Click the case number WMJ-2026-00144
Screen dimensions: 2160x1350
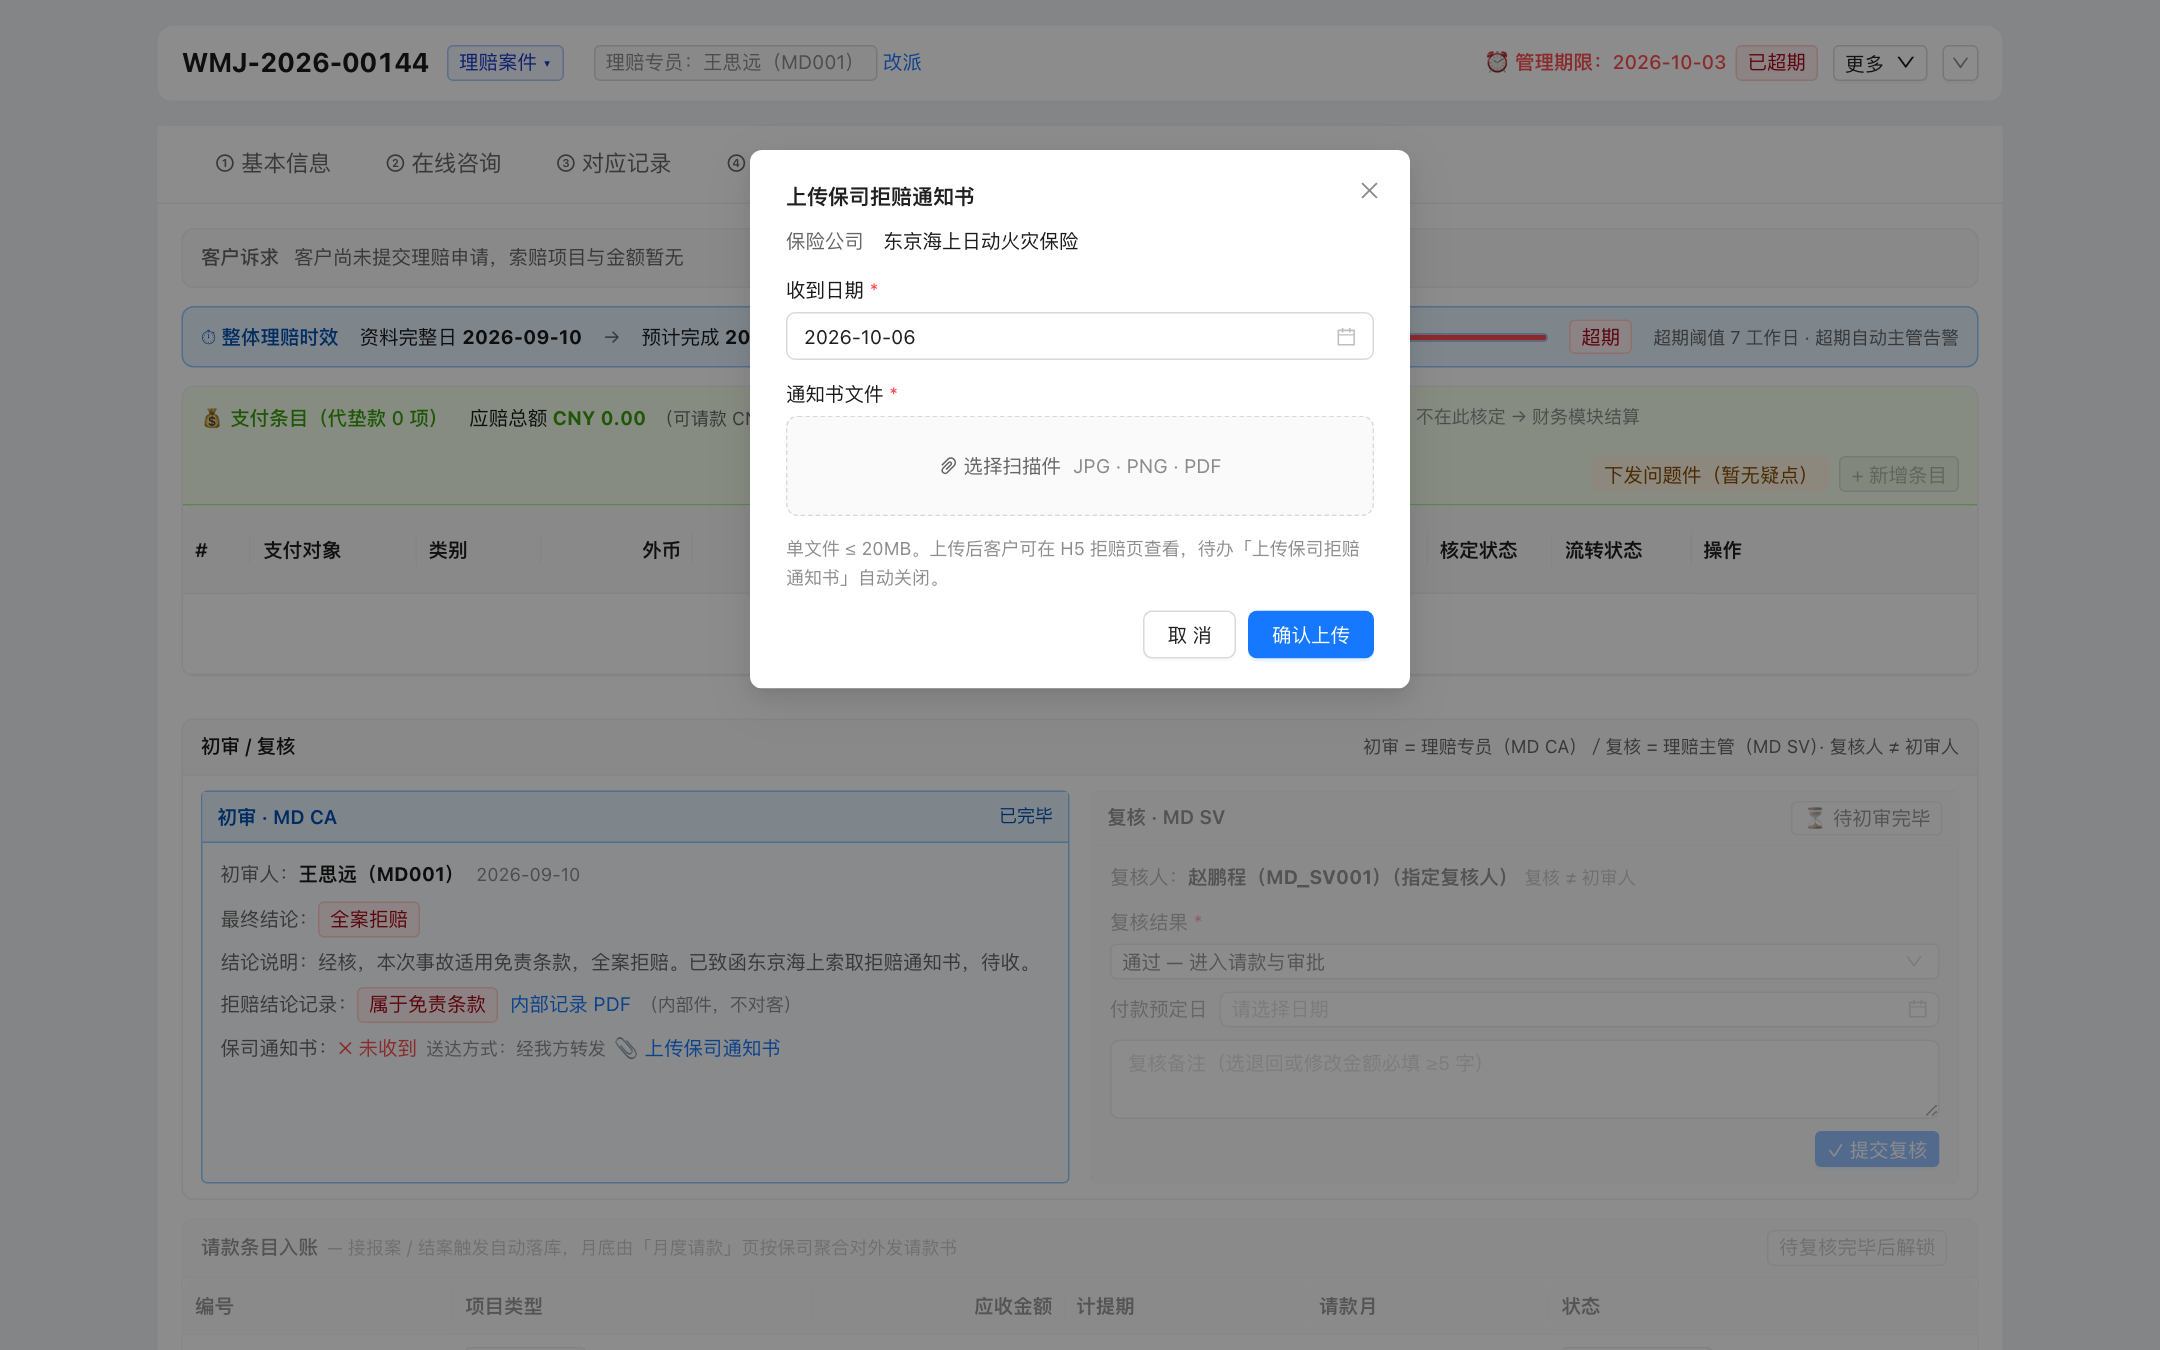coord(305,63)
